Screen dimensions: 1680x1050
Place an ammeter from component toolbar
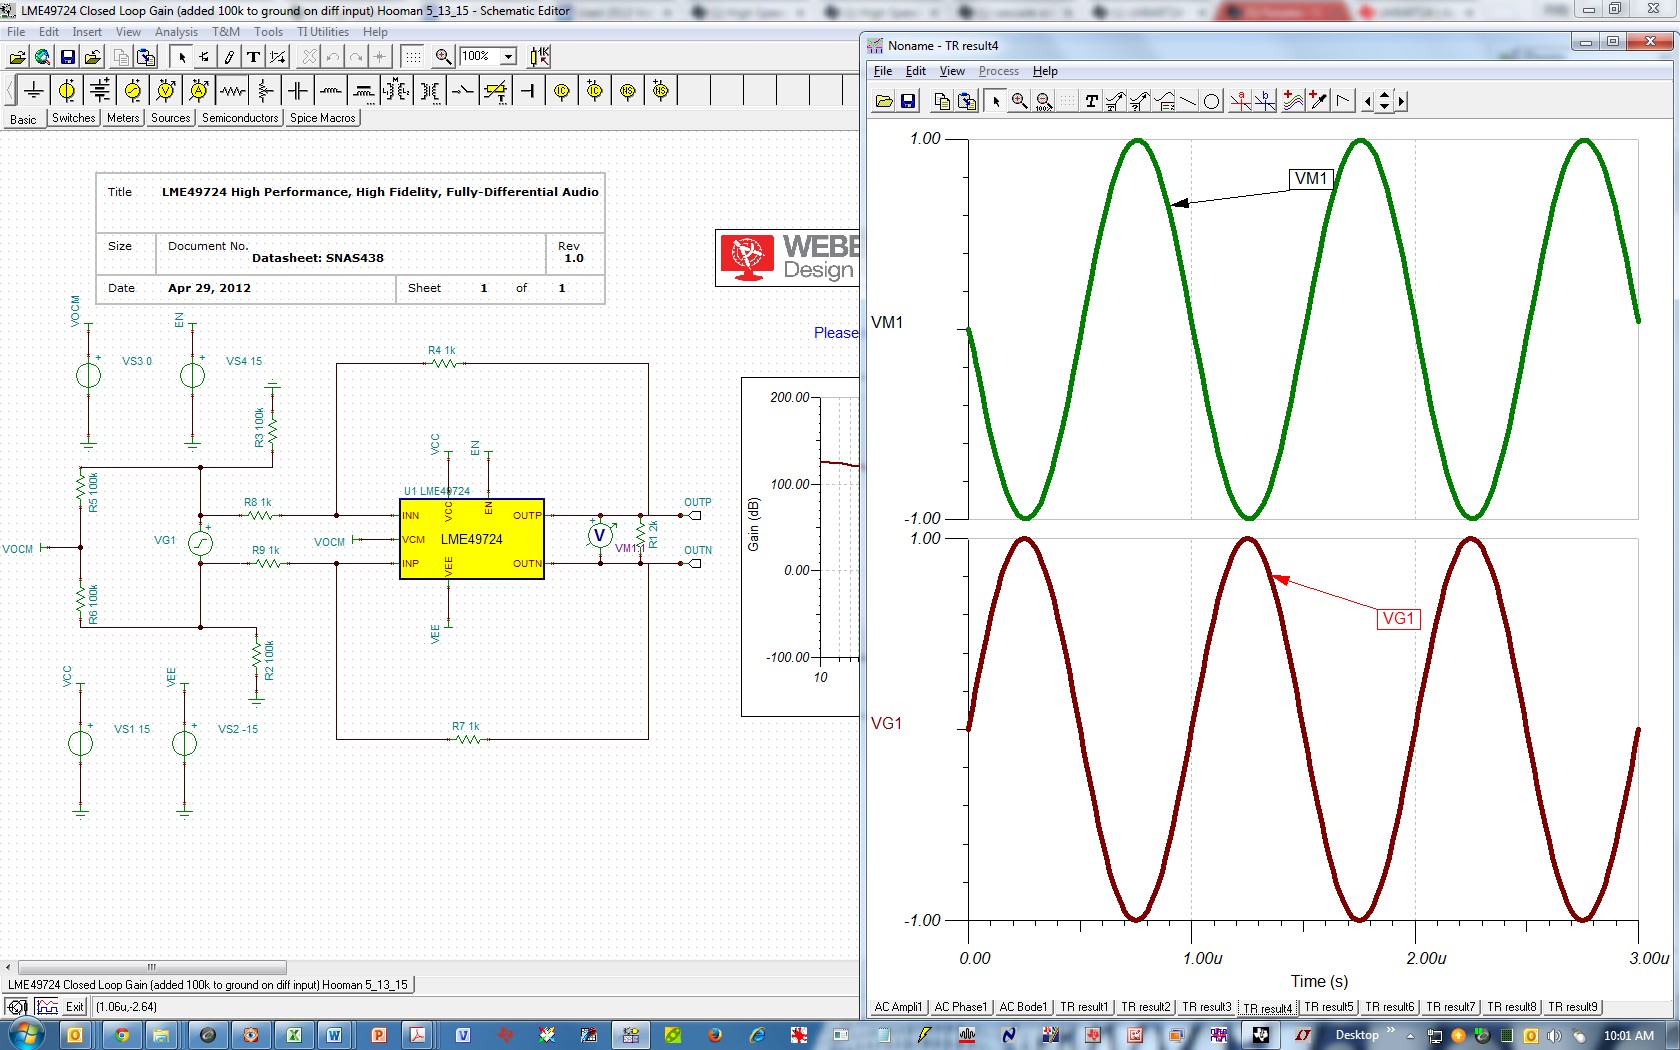(199, 91)
